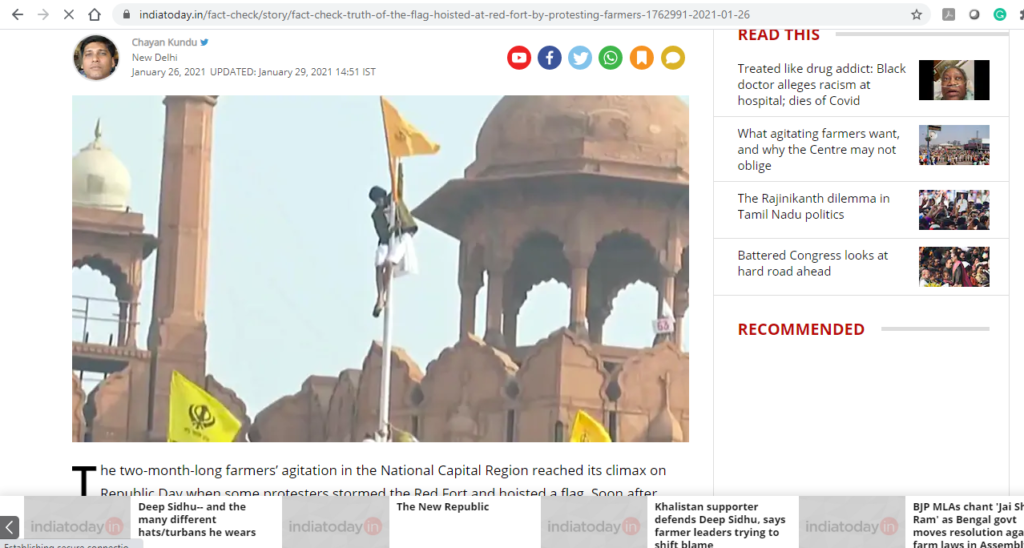Open 'BJP MLAs chant Jai Shri Ram' story
This screenshot has width=1024, height=548.
tap(968, 524)
